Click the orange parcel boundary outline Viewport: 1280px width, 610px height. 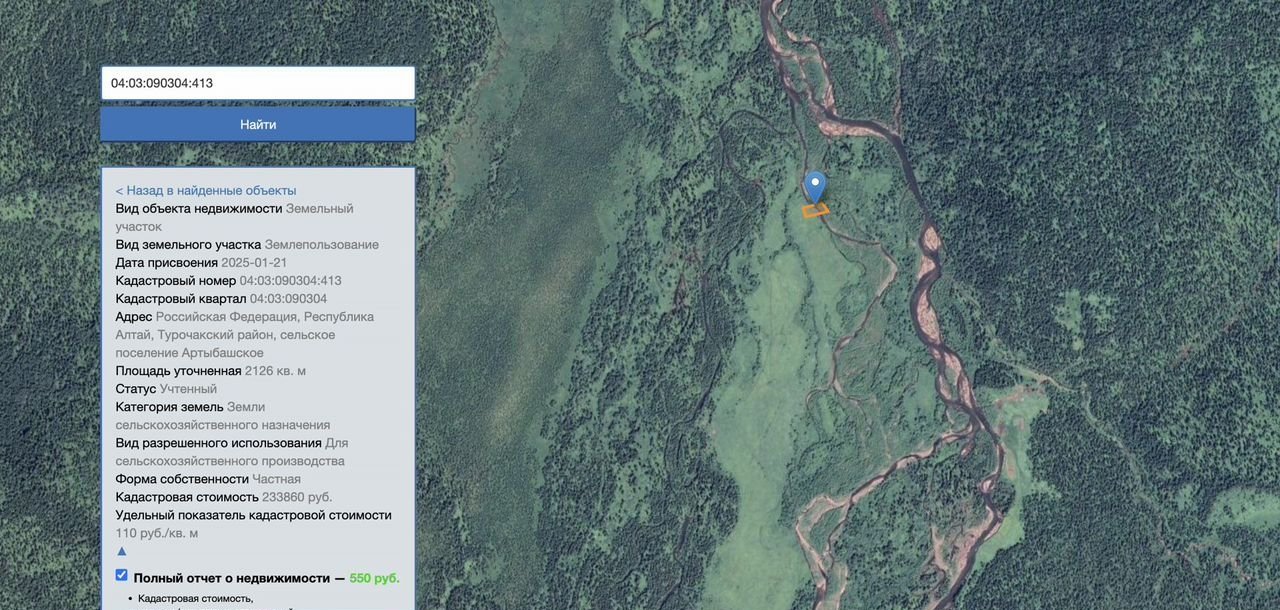pos(816,210)
